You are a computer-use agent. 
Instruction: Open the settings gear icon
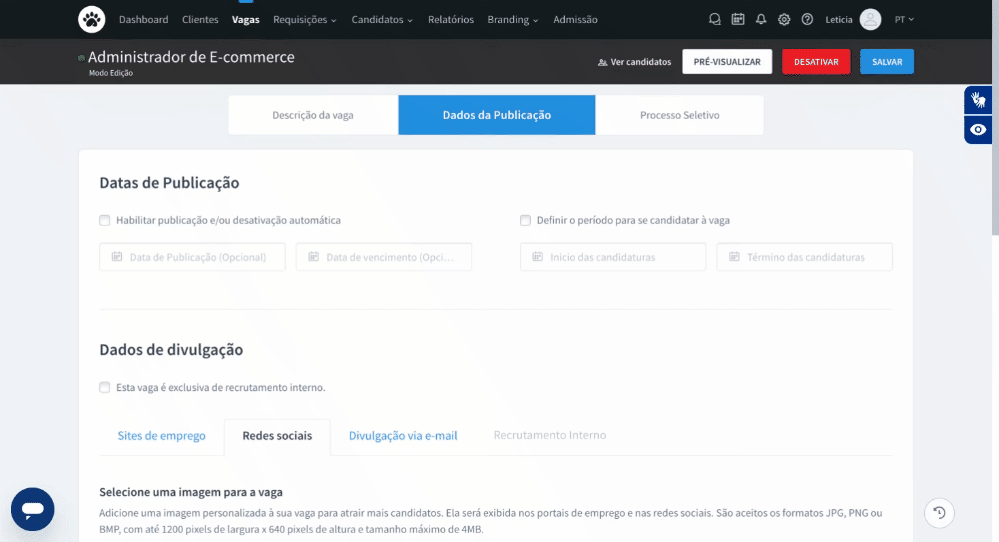point(784,19)
